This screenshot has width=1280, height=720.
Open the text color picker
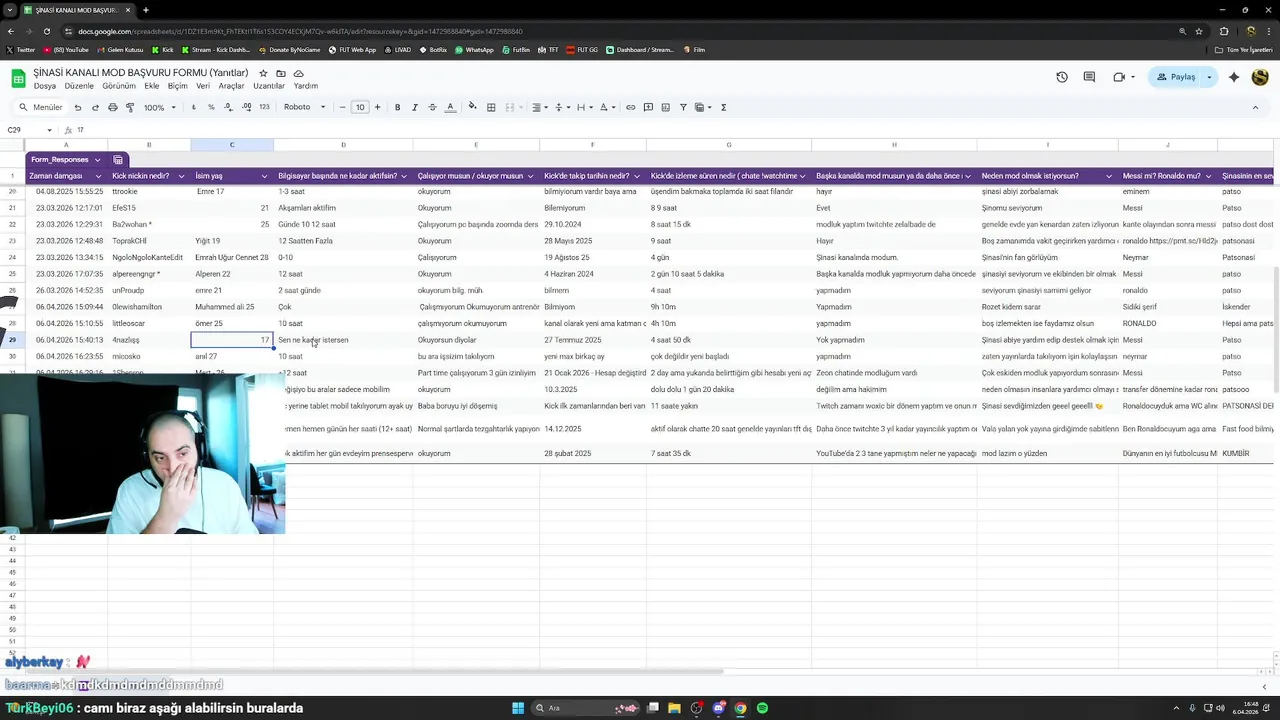tap(450, 107)
